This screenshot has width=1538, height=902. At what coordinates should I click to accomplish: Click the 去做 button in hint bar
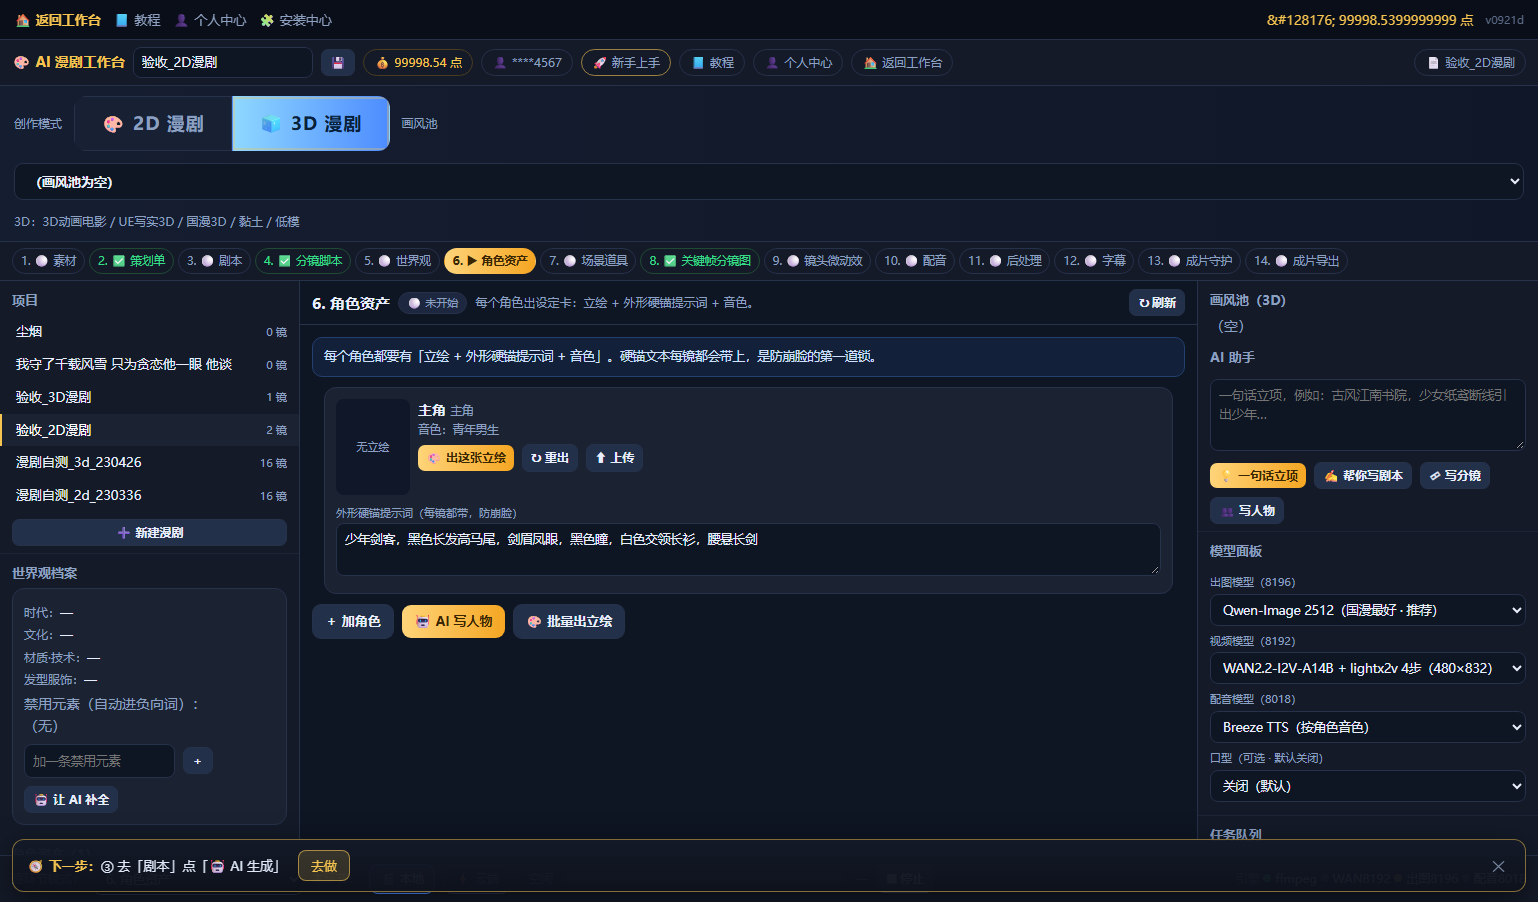[324, 866]
